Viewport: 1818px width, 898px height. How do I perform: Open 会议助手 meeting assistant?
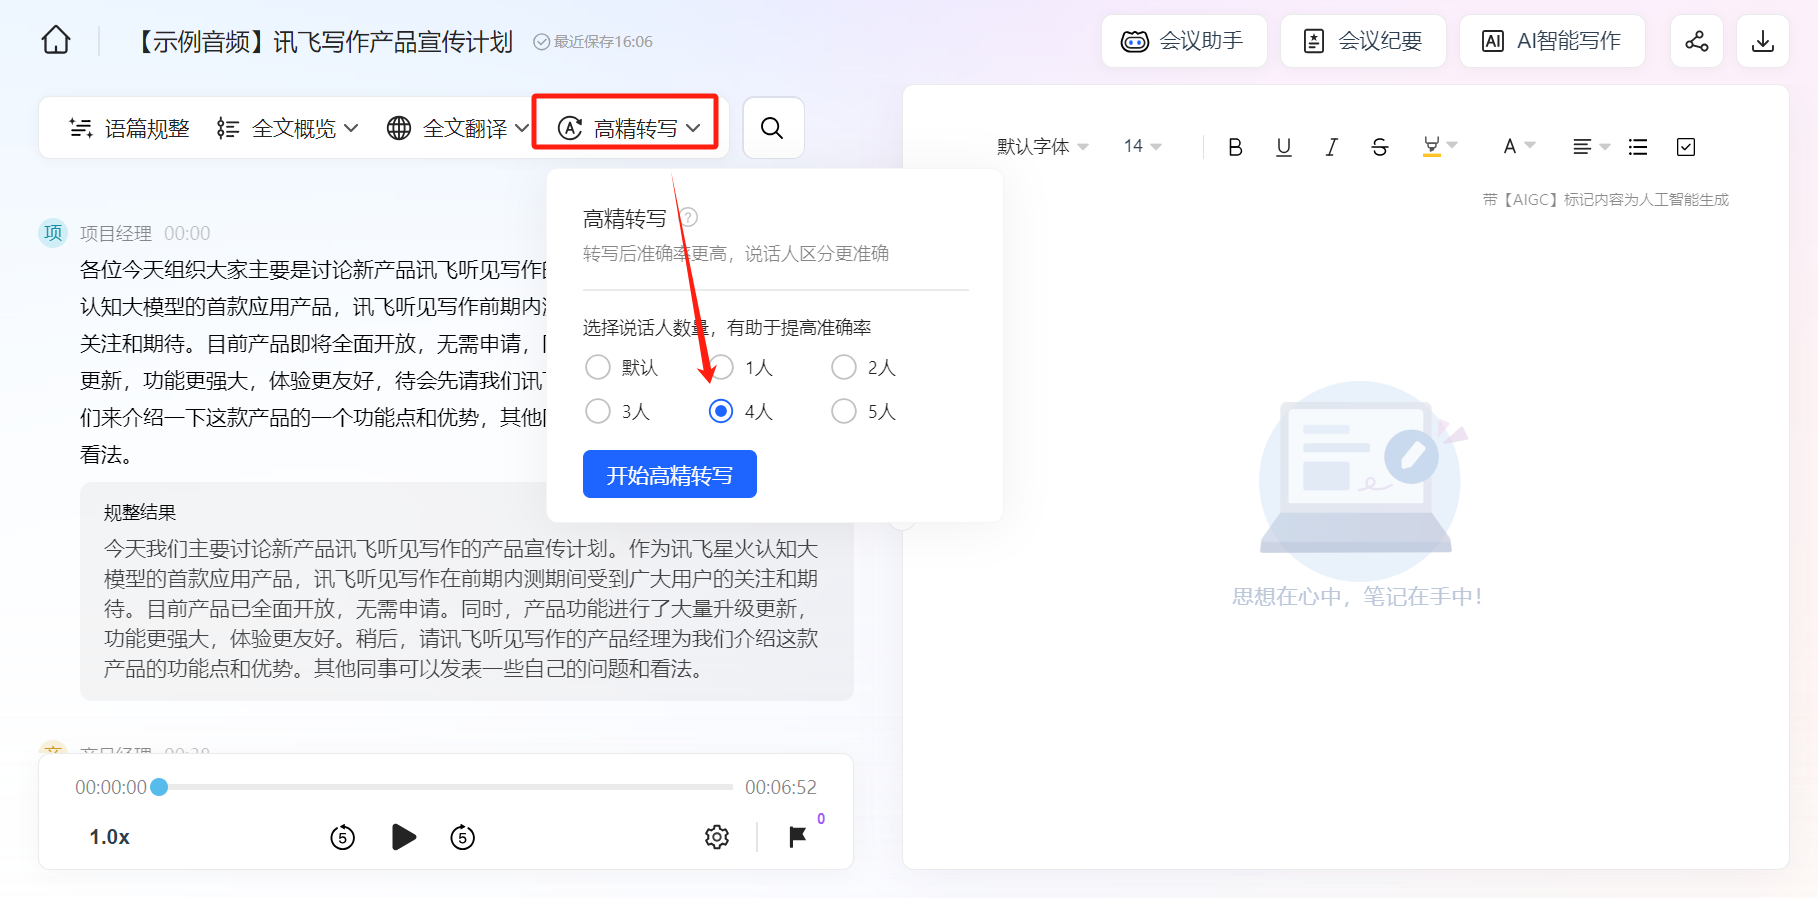pos(1184,41)
